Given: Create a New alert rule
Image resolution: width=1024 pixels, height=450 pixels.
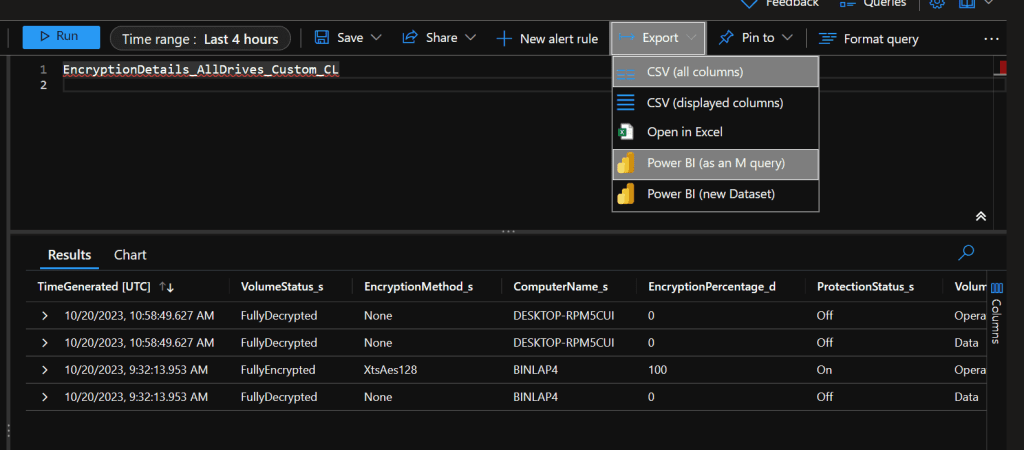Looking at the screenshot, I should 547,38.
